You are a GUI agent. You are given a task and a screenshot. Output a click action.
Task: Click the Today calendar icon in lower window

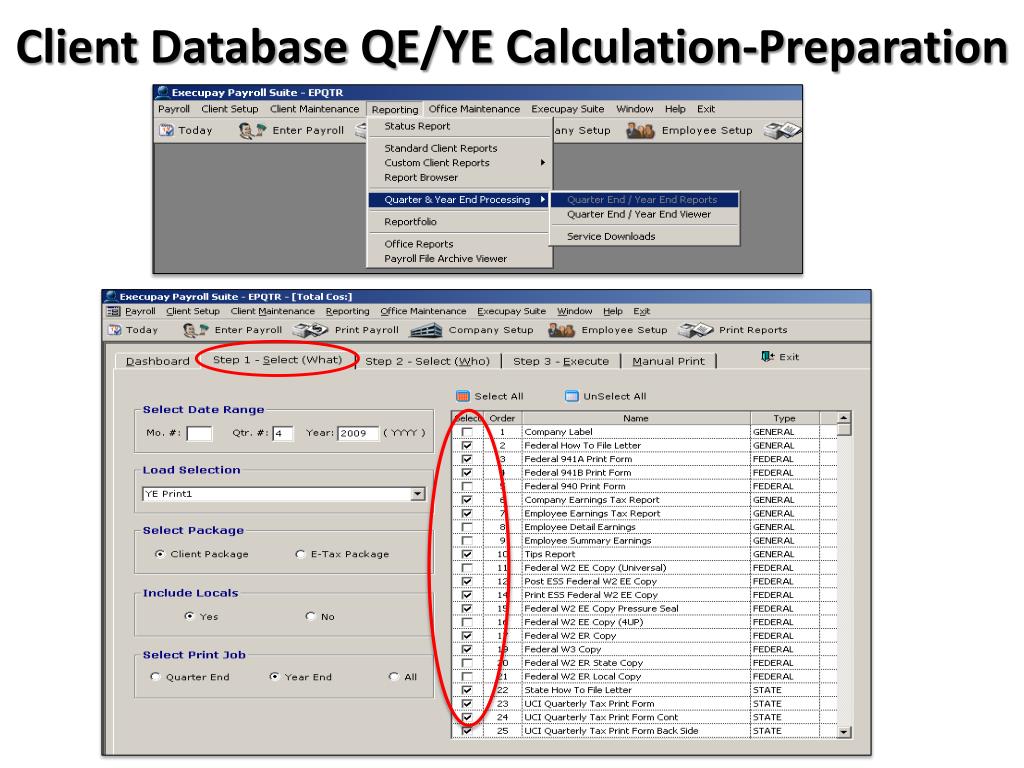[x=114, y=330]
